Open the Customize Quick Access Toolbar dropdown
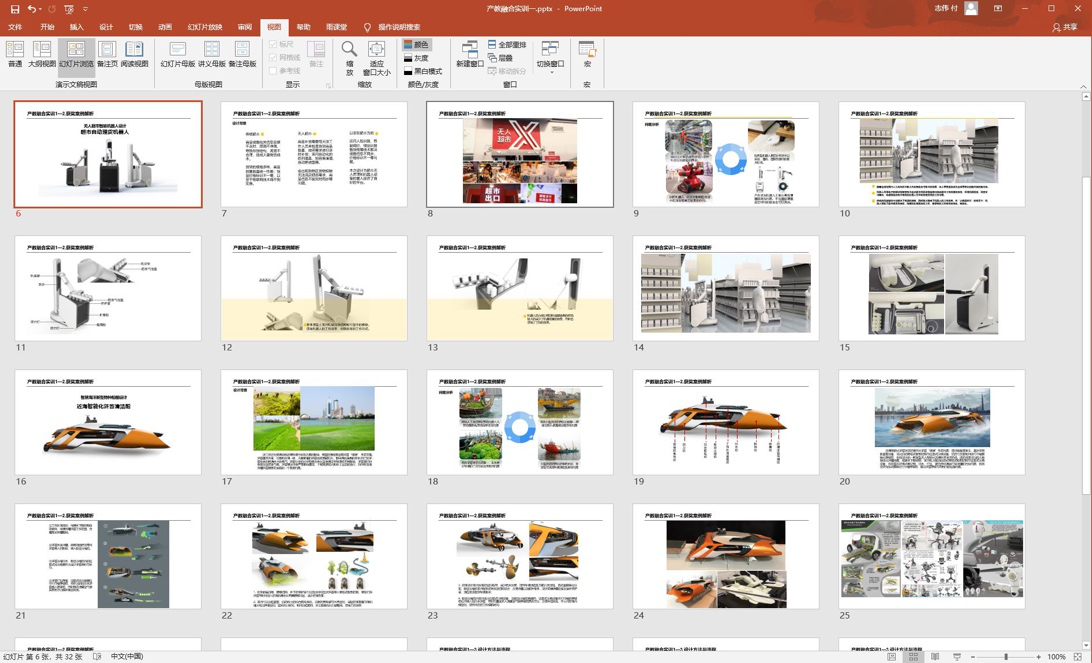 [x=86, y=9]
